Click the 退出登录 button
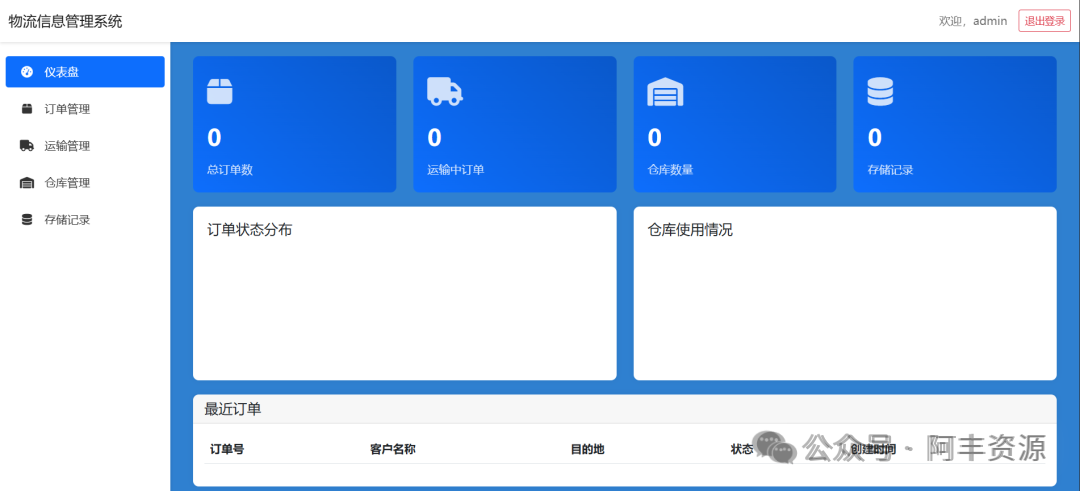The height and width of the screenshot is (491, 1080). 1045,21
